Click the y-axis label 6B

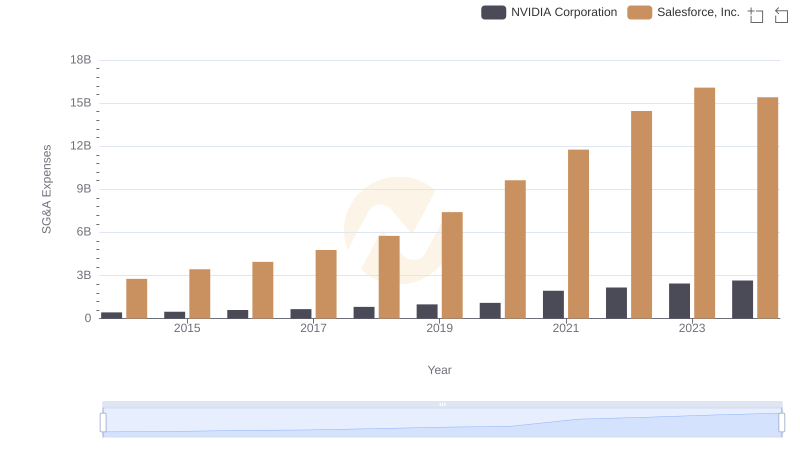[x=84, y=232]
